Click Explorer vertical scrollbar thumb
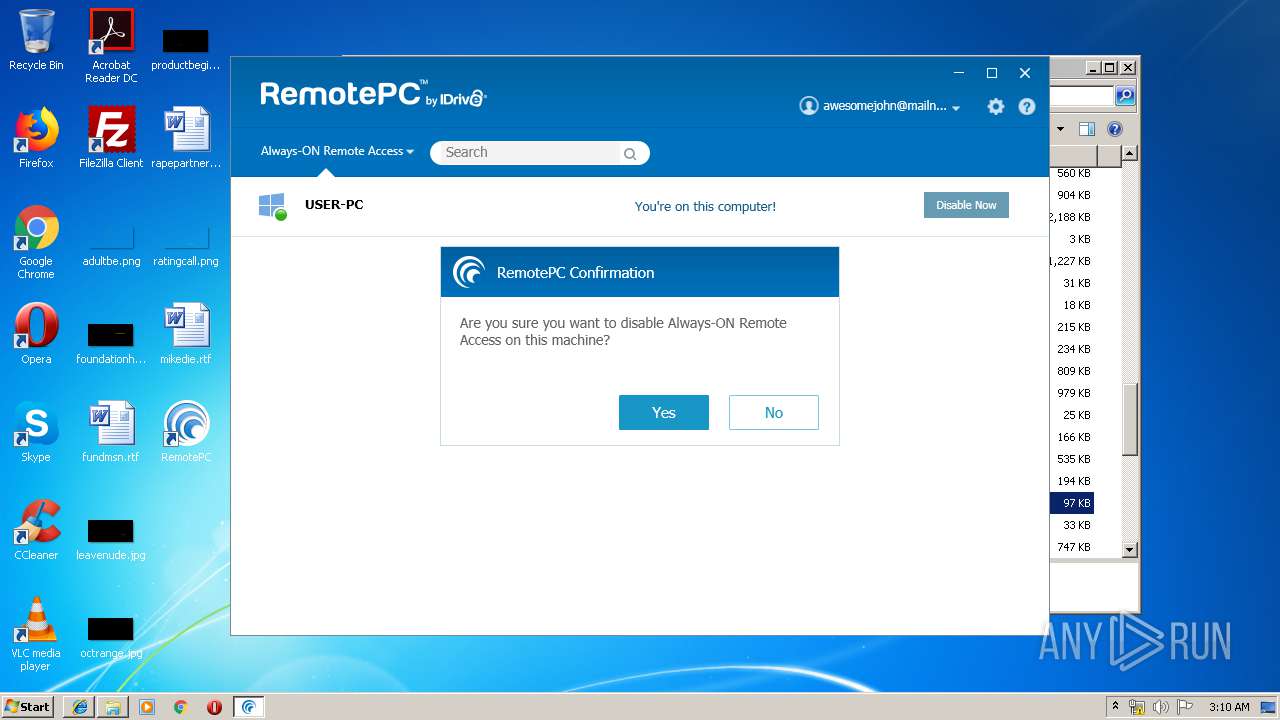Screen dimensions: 1280x720 [x=1130, y=420]
